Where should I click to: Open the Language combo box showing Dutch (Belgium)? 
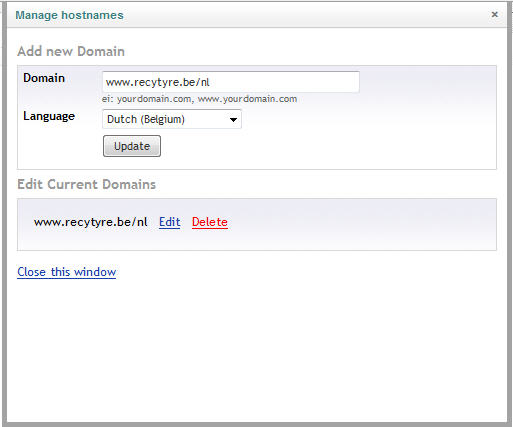[x=172, y=119]
